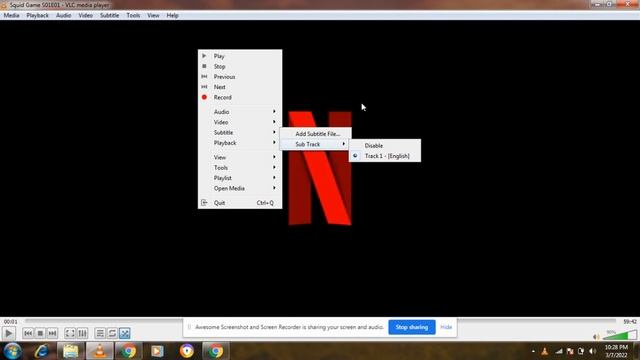Viewport: 640px width, 360px height.
Task: Mute audio with speaker icon in VLC
Action: tap(596, 337)
